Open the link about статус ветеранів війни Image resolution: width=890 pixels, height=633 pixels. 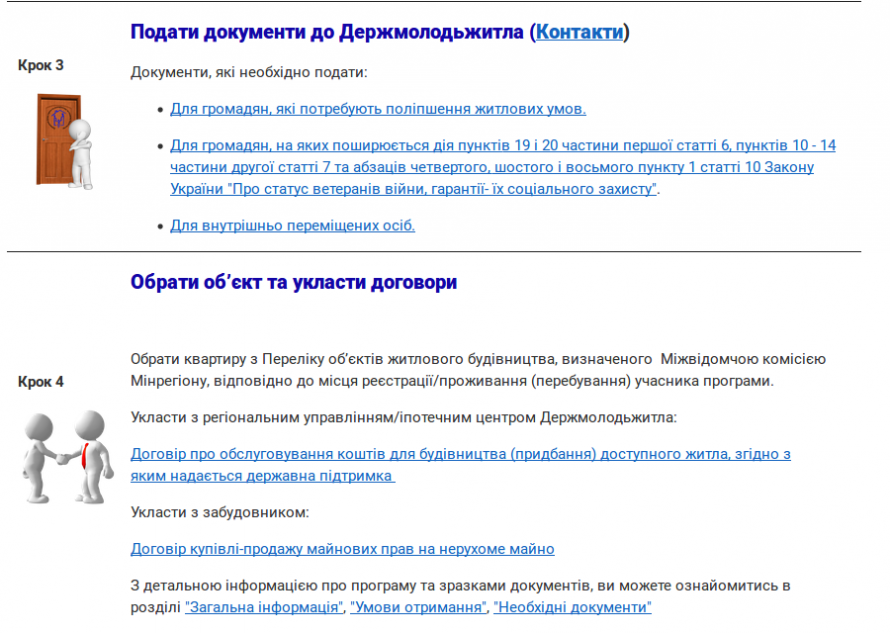[502, 167]
